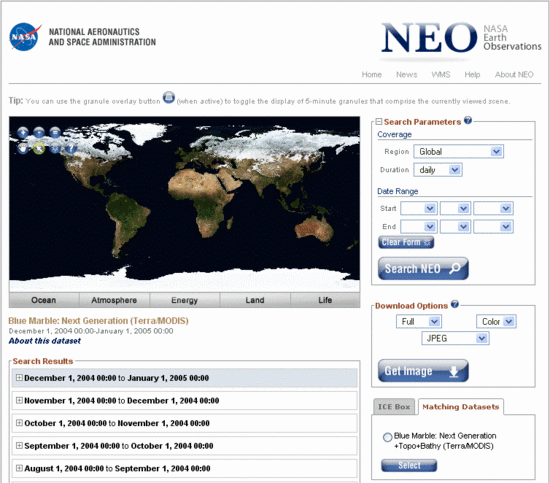This screenshot has width=550, height=483.
Task: Expand September 1, 2004 result row
Action: coord(19,445)
